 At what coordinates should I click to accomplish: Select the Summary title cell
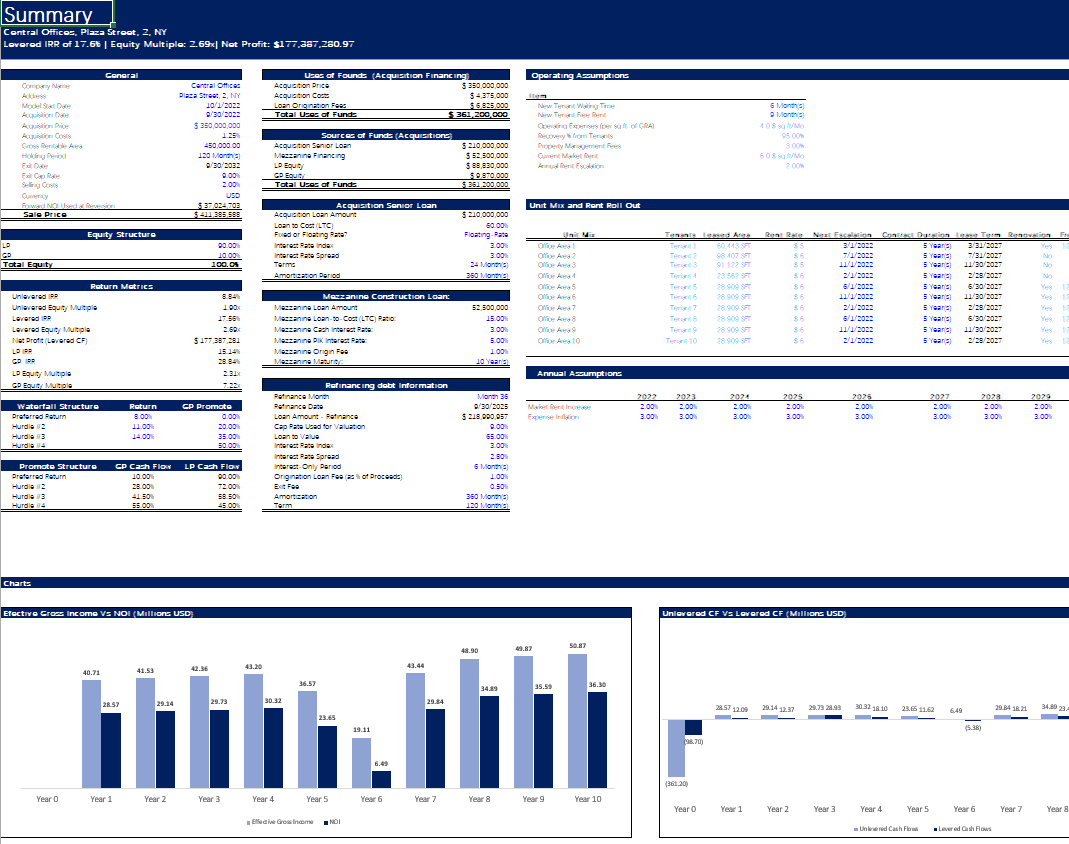(x=57, y=15)
